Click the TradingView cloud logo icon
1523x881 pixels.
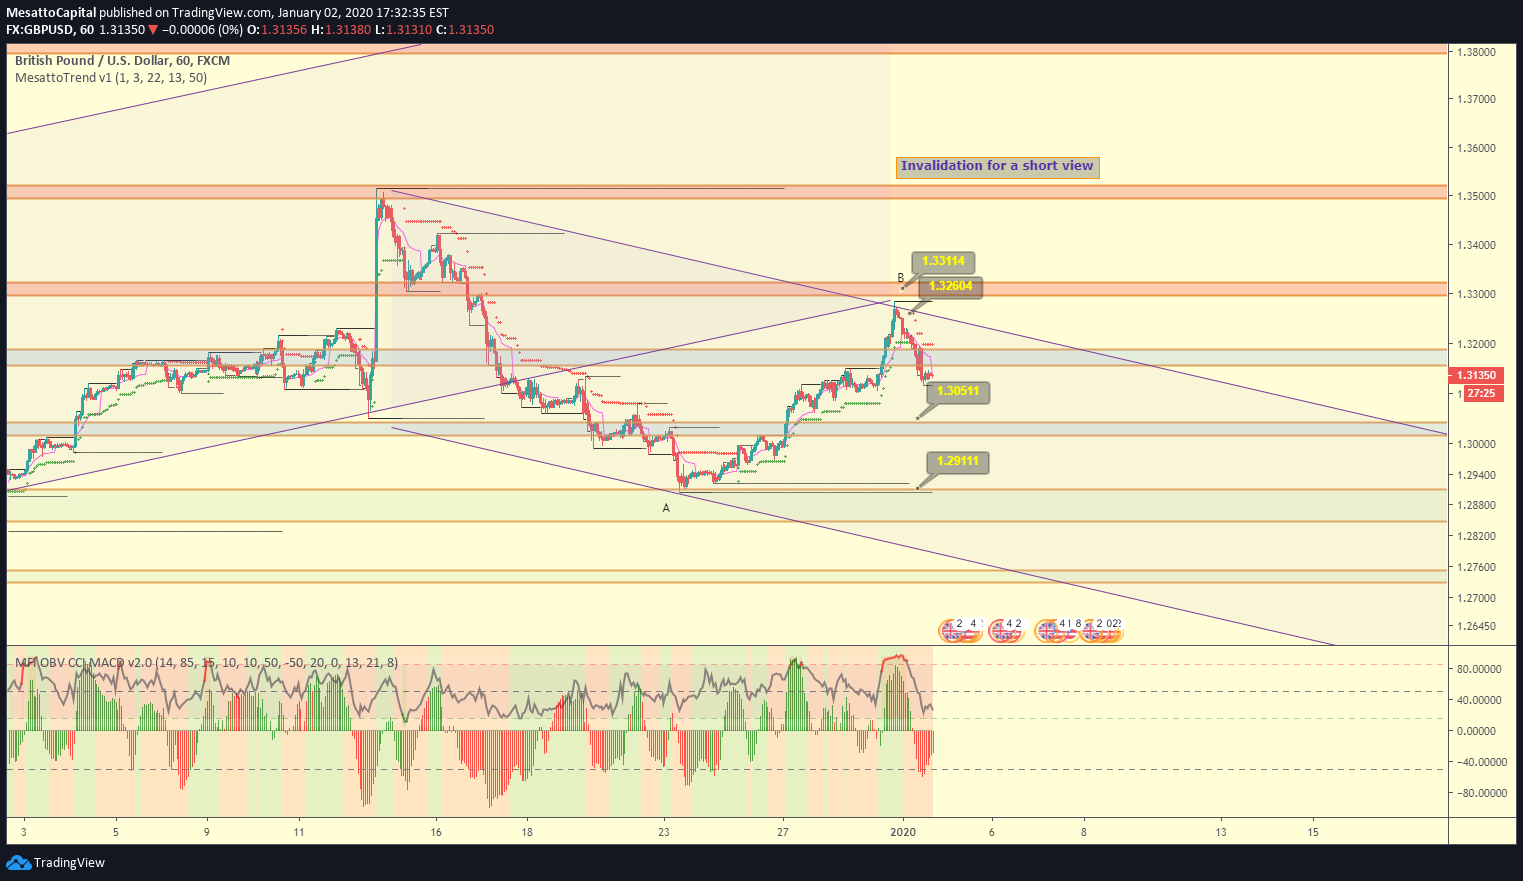click(x=18, y=862)
